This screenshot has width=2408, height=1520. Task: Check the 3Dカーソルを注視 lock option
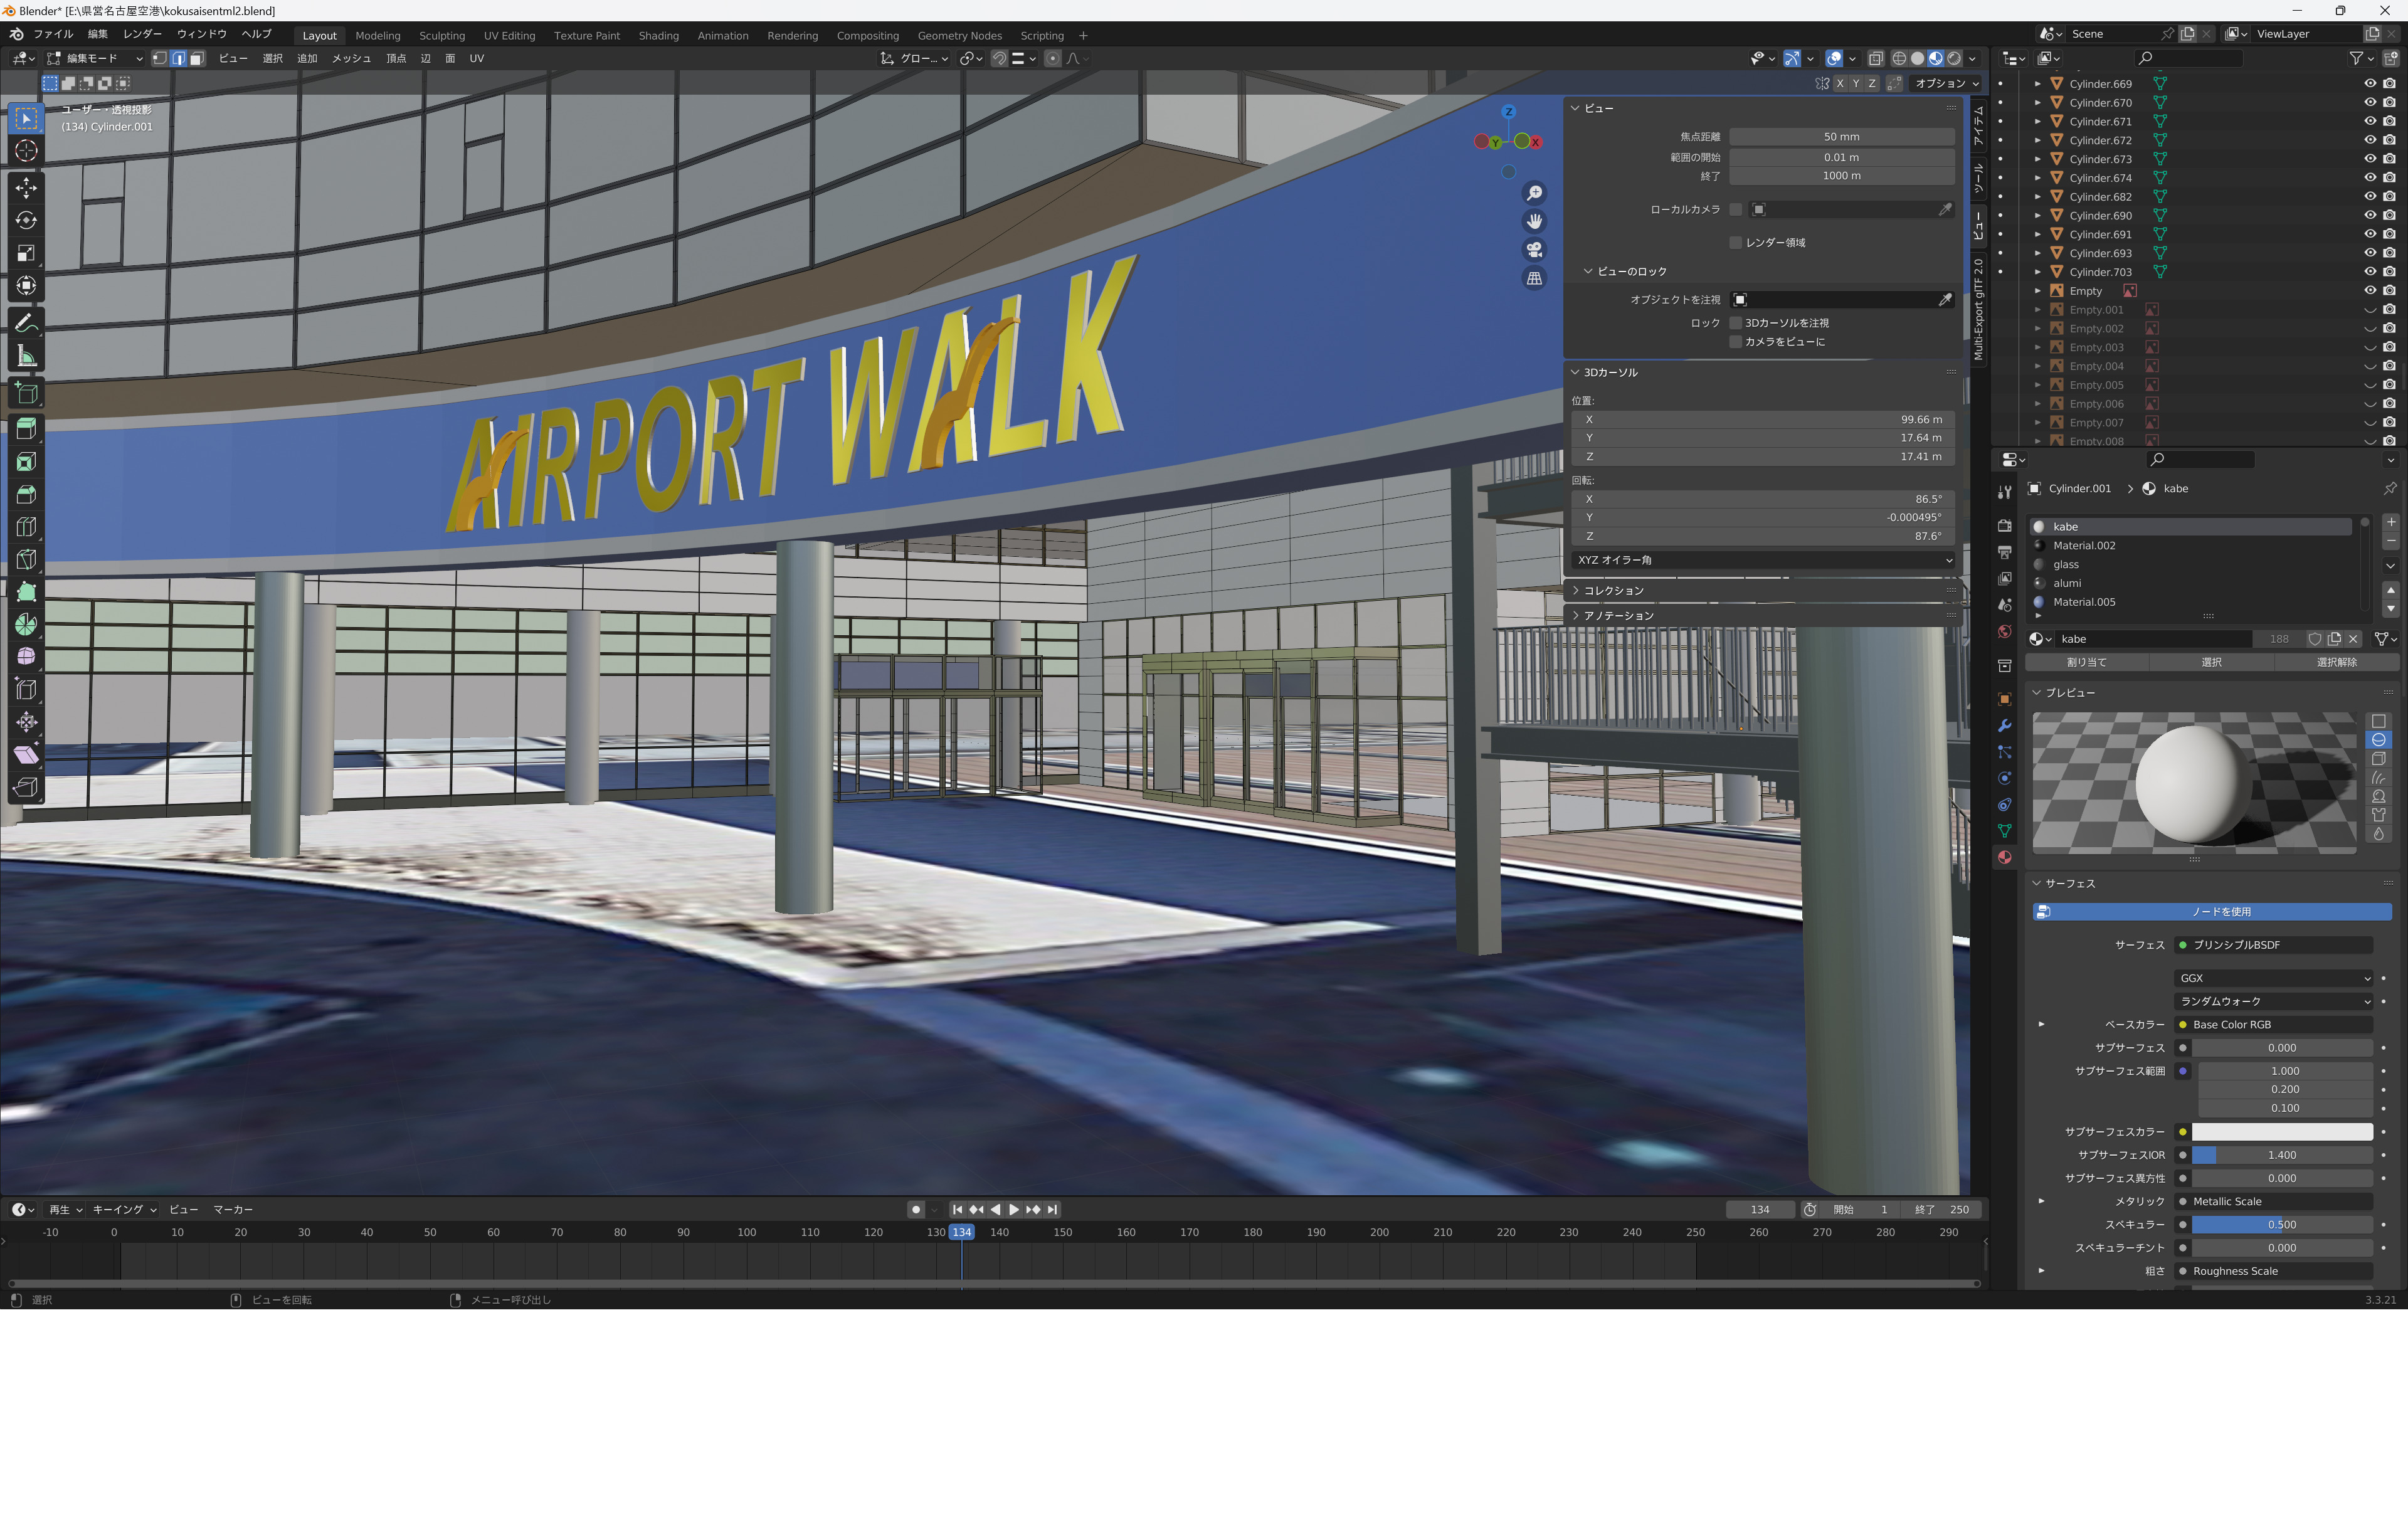pos(1736,323)
